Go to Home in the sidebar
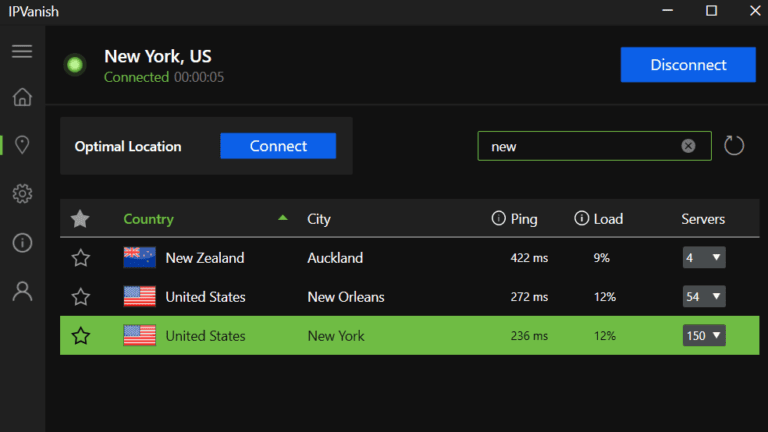768x432 pixels. click(22, 97)
